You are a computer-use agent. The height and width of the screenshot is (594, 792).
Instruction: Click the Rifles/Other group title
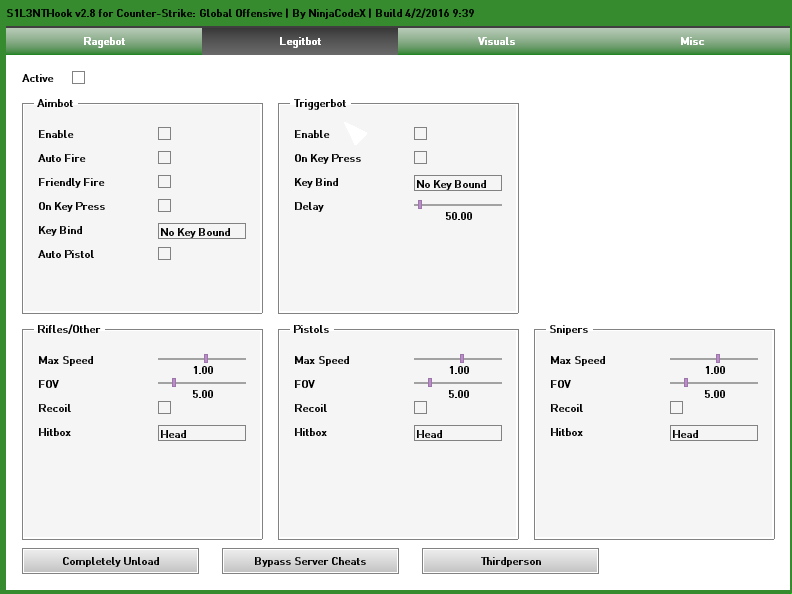(x=69, y=329)
